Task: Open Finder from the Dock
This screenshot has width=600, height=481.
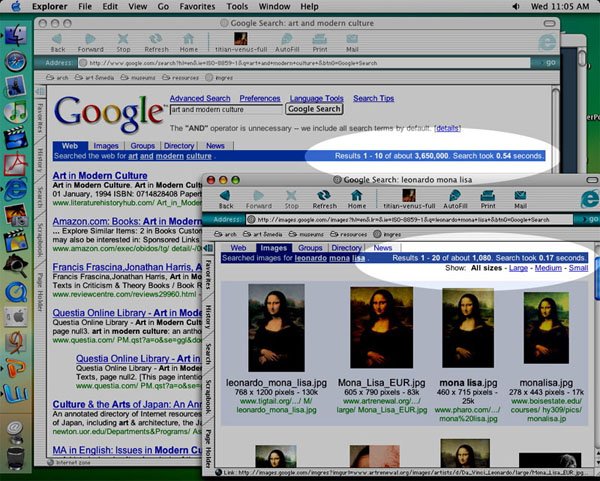Action: (x=15, y=36)
